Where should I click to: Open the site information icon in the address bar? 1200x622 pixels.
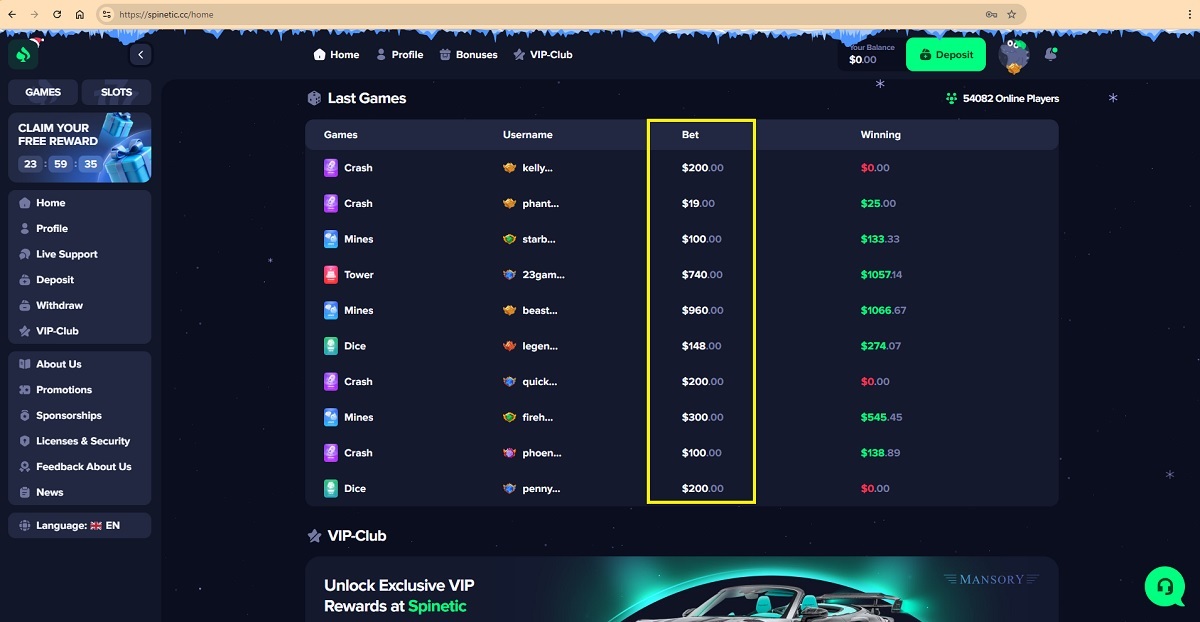[107, 15]
